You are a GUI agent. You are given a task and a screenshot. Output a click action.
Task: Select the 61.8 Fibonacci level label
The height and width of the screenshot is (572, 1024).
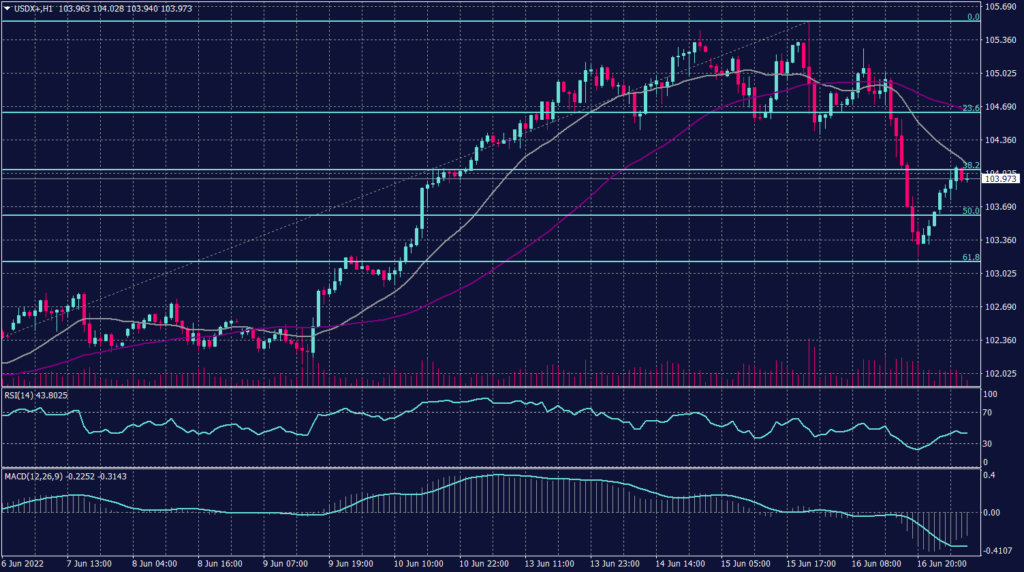(x=969, y=257)
